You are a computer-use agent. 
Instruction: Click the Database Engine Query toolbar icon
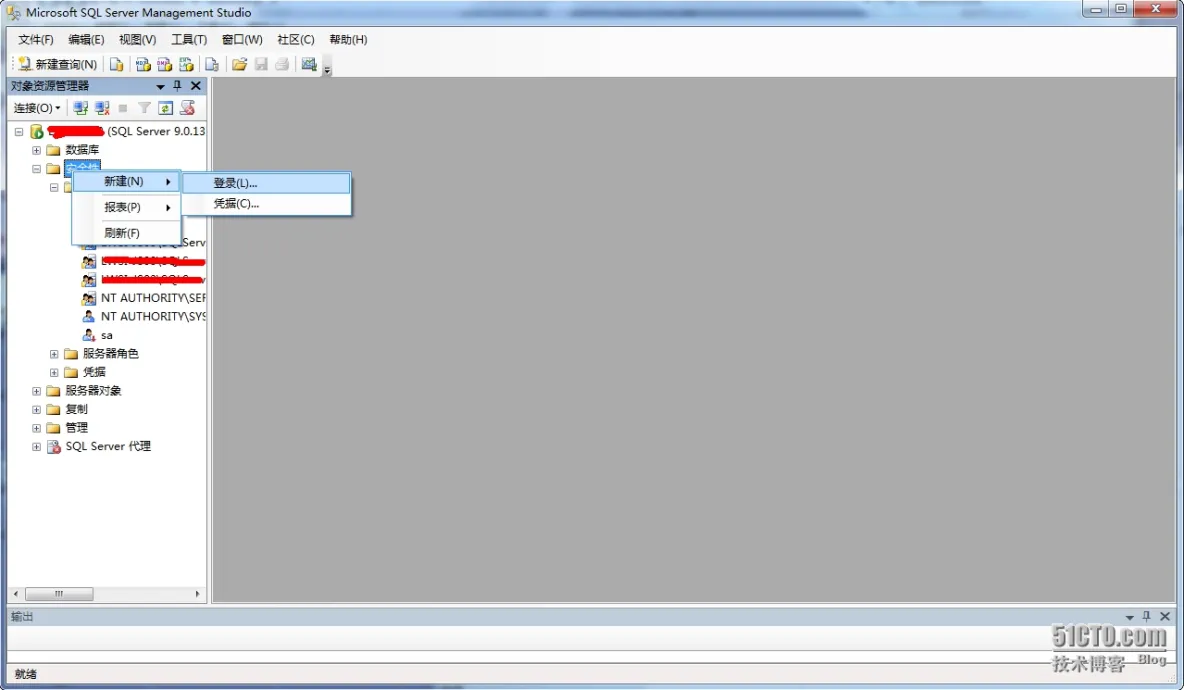pyautogui.click(x=116, y=64)
